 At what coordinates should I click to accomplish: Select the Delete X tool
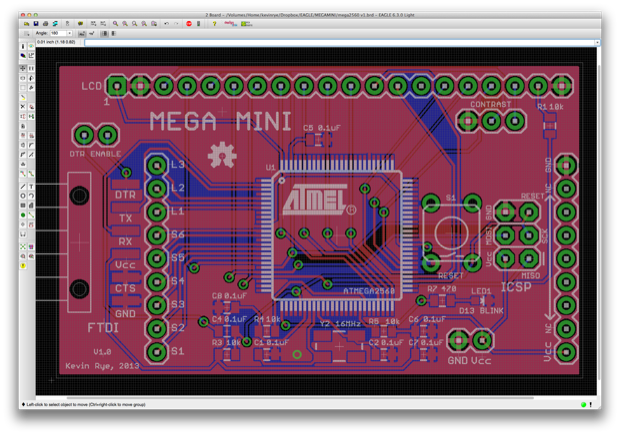pyautogui.click(x=23, y=107)
